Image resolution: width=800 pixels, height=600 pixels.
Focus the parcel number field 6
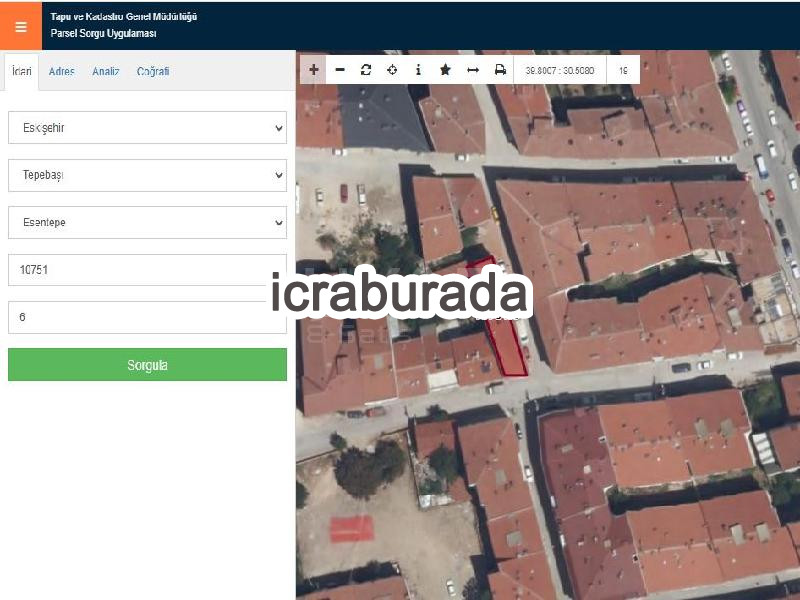coord(147,317)
